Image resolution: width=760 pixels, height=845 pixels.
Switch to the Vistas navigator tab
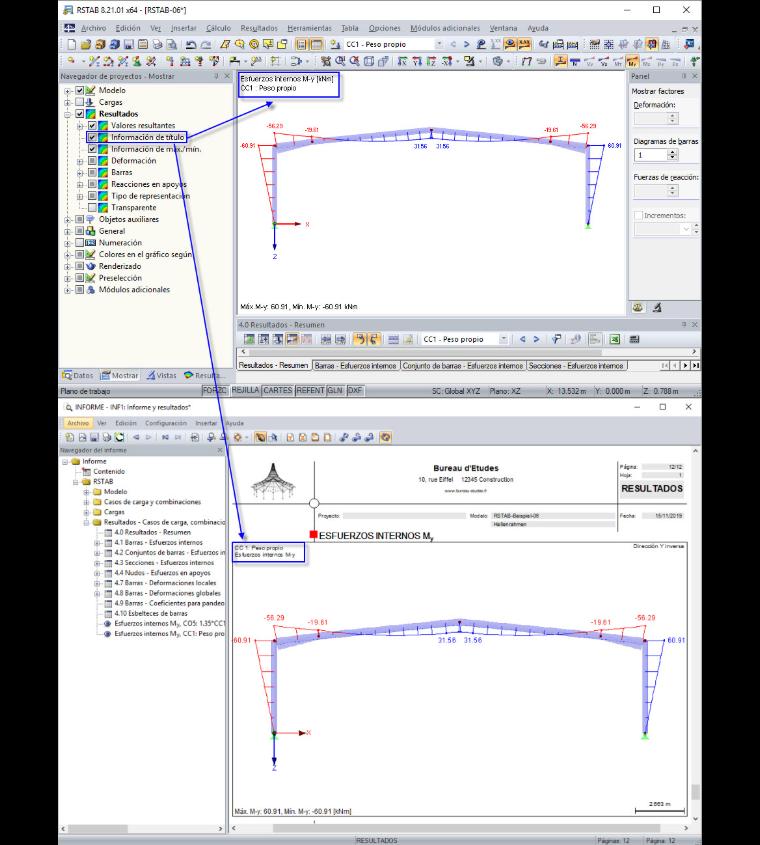(x=161, y=375)
